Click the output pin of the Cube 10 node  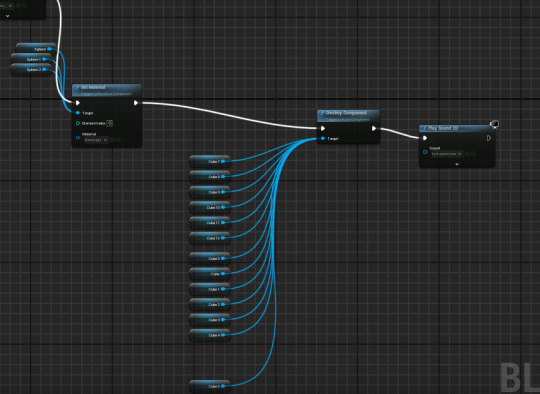(x=223, y=207)
